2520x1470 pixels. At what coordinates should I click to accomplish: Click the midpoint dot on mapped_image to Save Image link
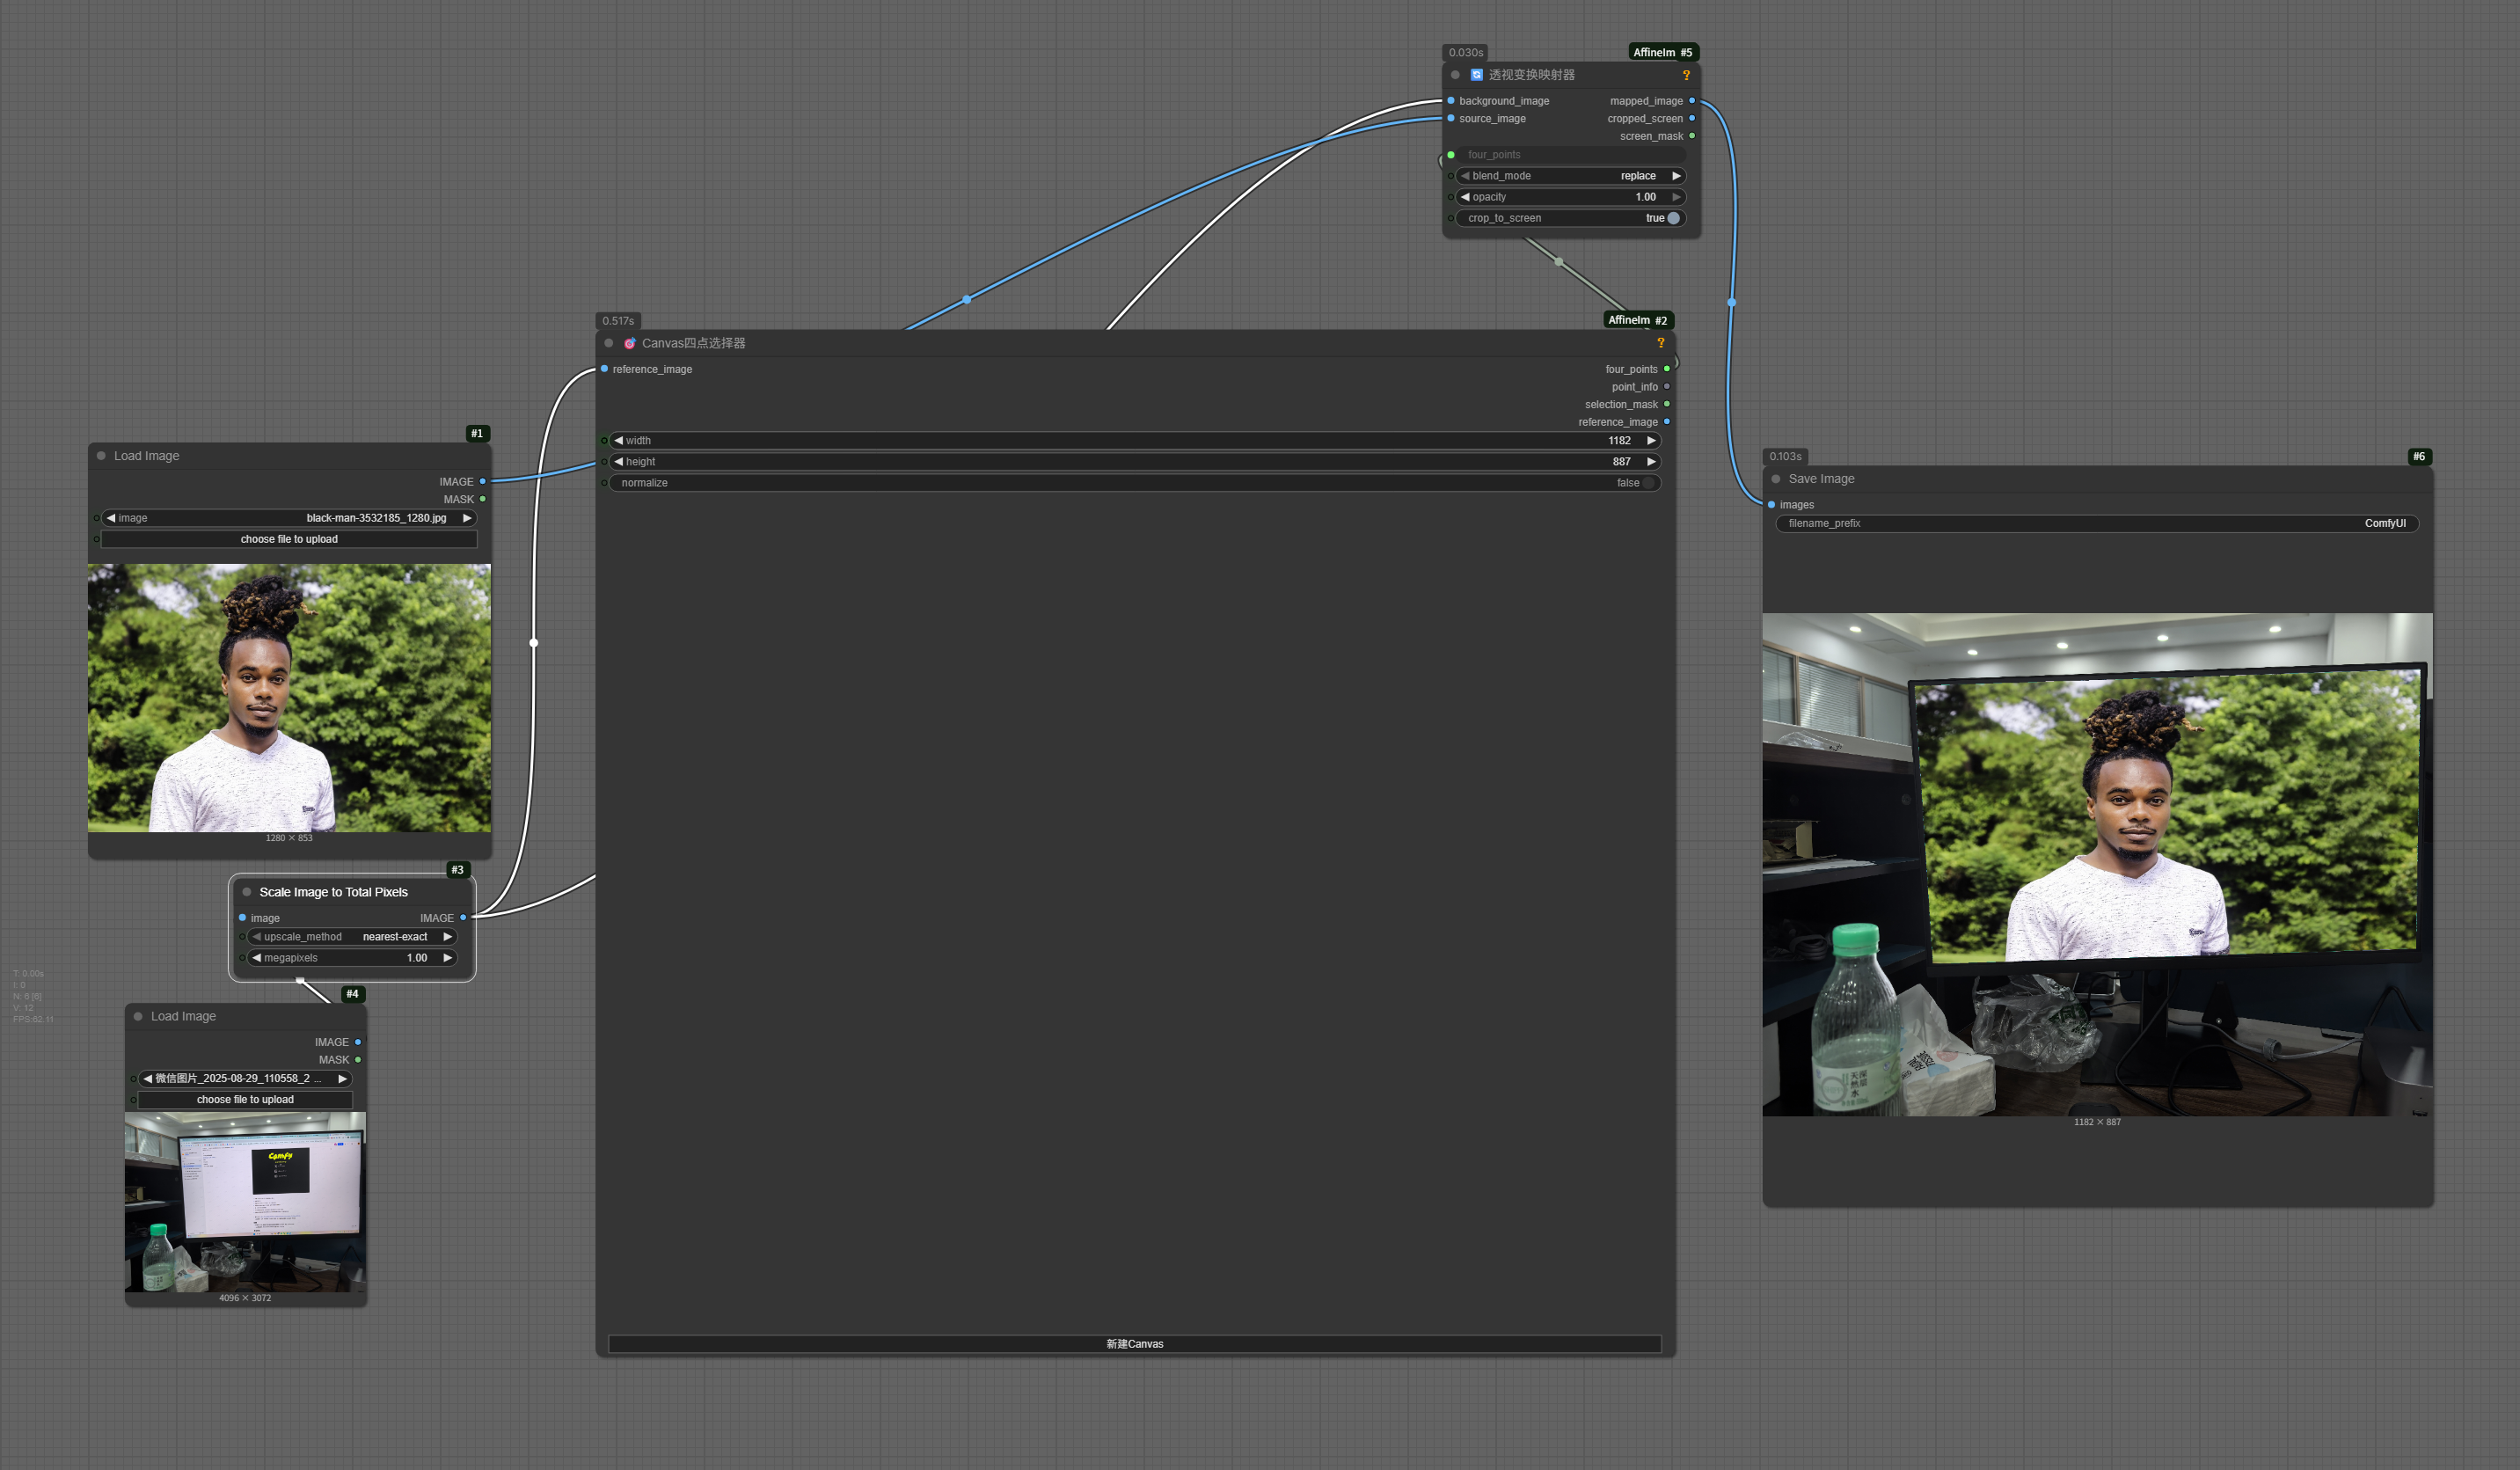[1732, 302]
